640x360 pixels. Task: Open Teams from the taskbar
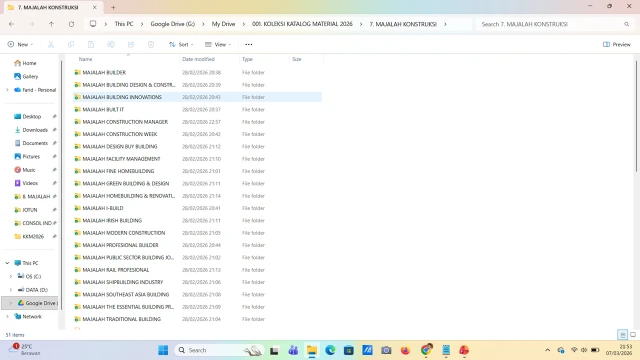pyautogui.click(x=293, y=350)
